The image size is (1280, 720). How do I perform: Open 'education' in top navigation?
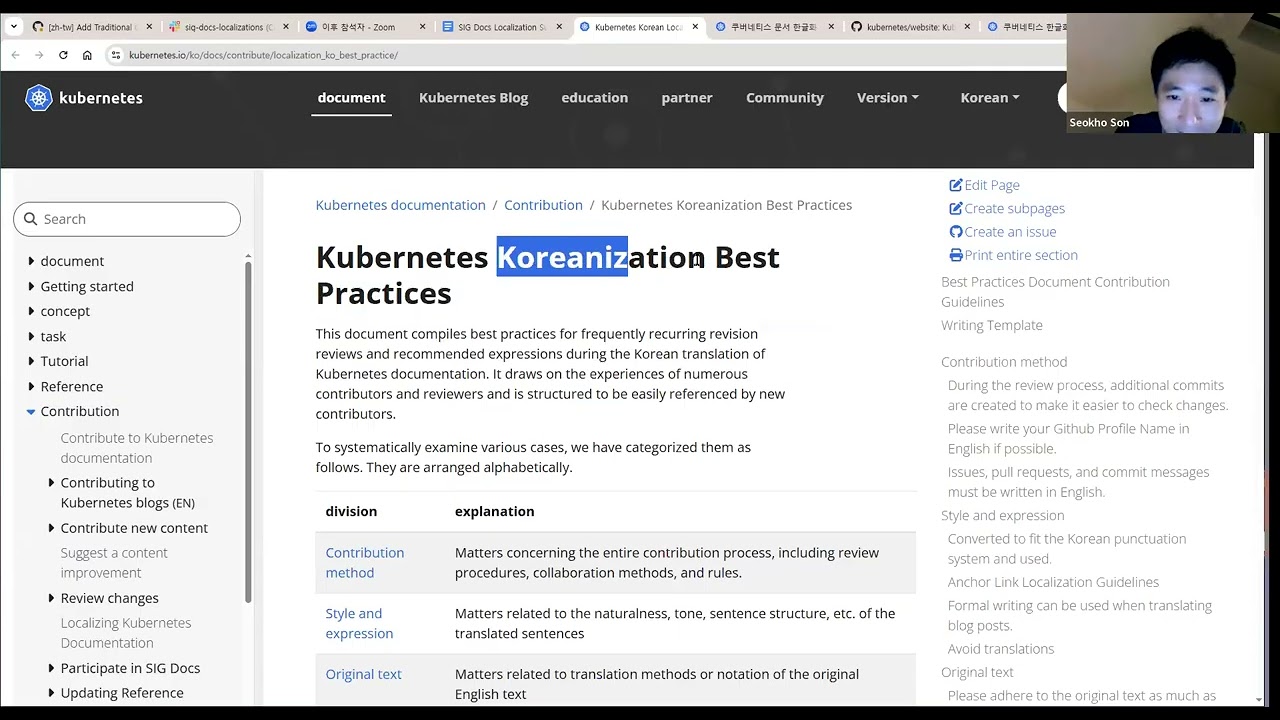click(594, 97)
